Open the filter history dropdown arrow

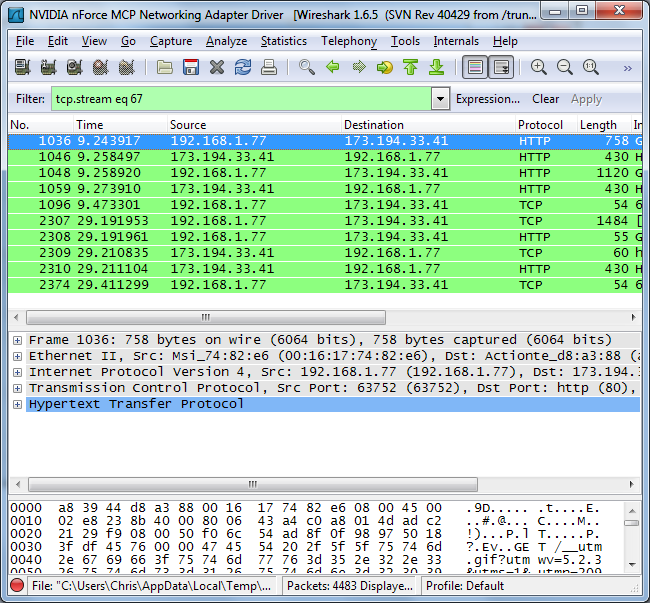440,99
